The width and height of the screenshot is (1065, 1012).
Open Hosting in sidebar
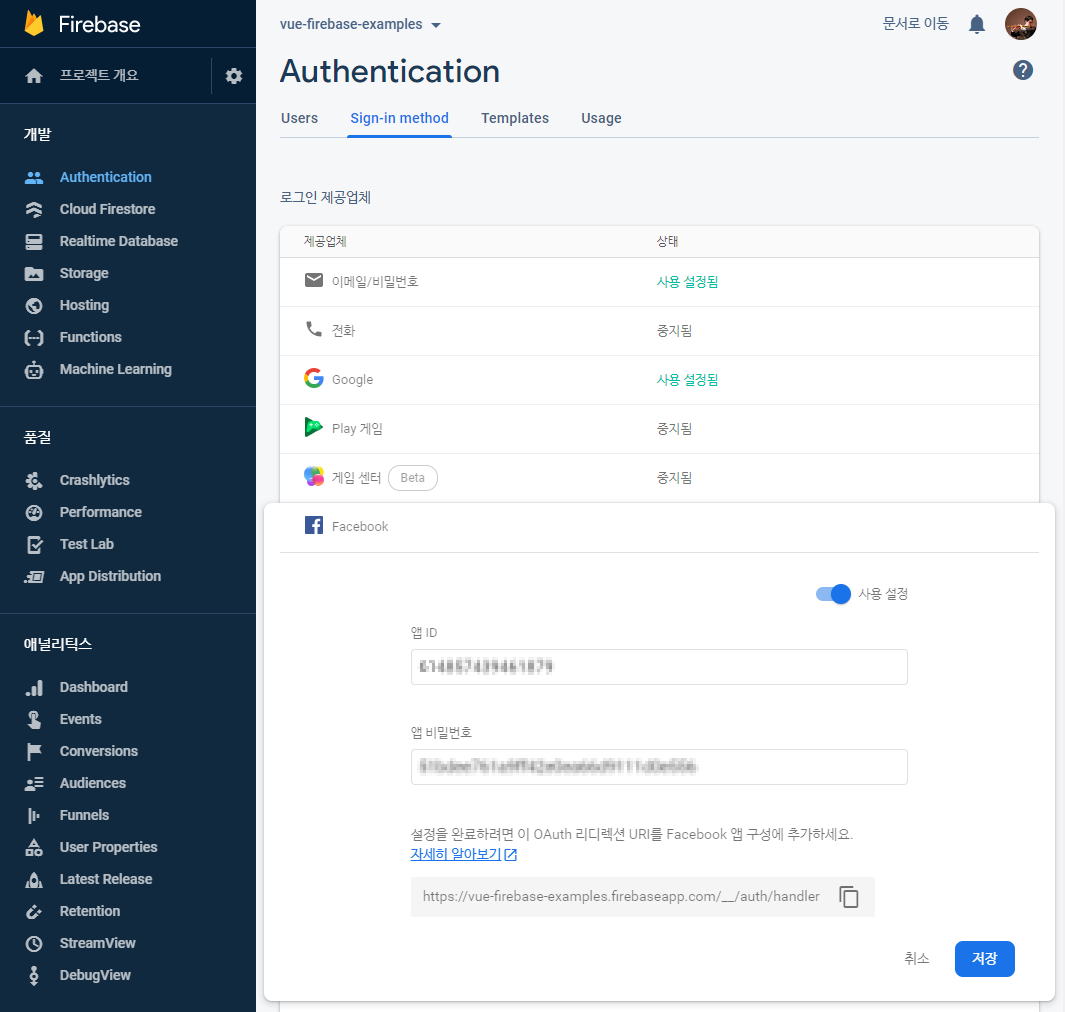tap(84, 306)
